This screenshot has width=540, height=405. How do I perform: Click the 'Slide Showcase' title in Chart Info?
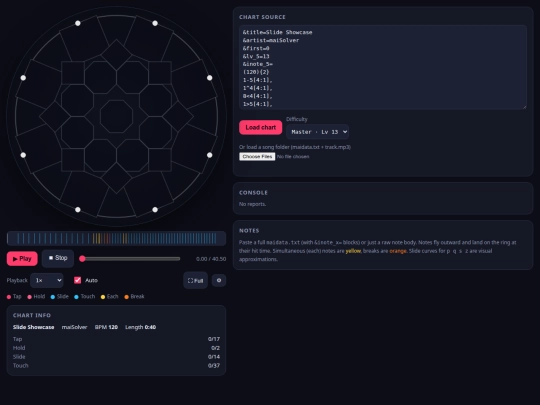[33, 327]
